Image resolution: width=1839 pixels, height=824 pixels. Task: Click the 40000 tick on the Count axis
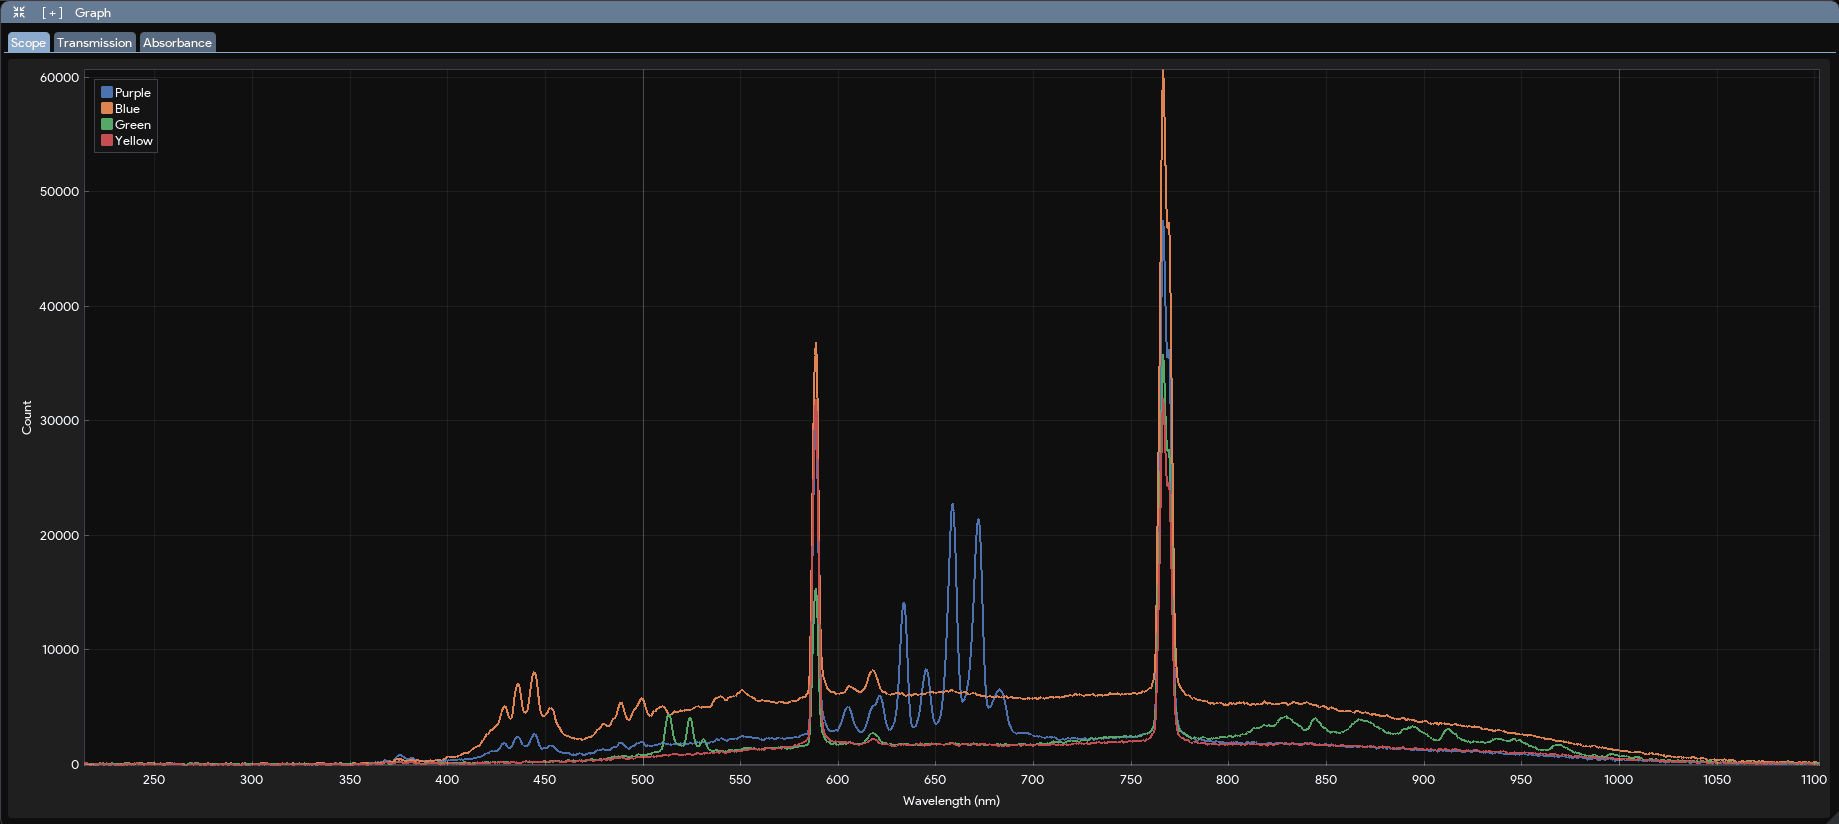(x=59, y=307)
